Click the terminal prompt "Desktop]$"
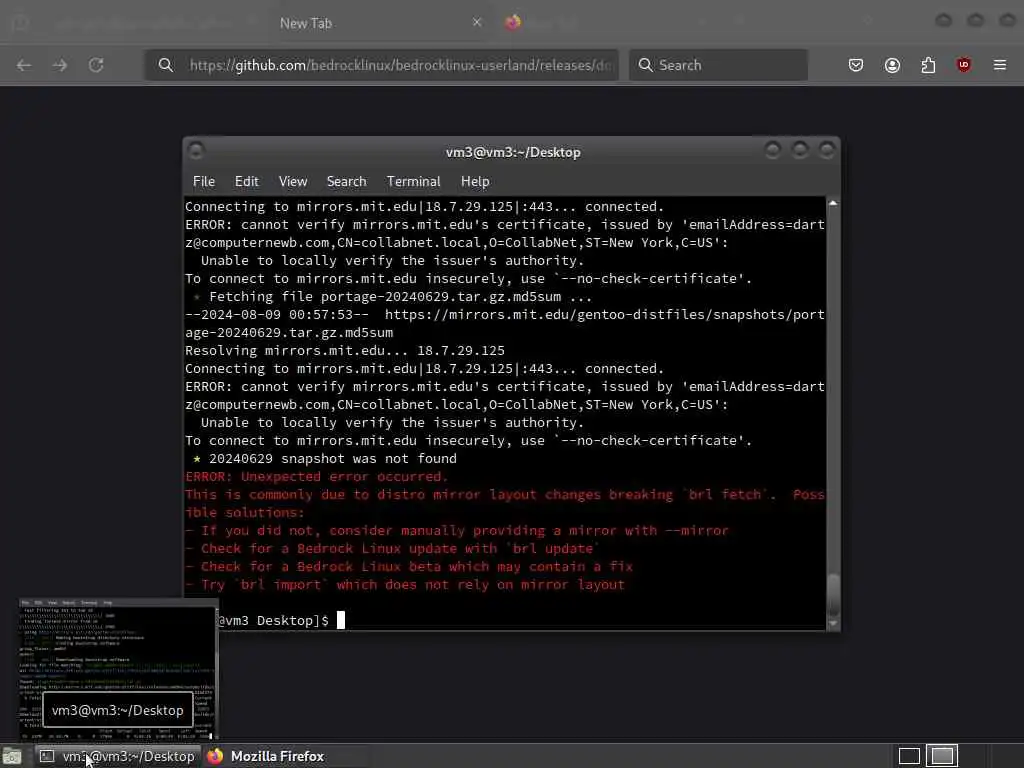 click(x=293, y=620)
